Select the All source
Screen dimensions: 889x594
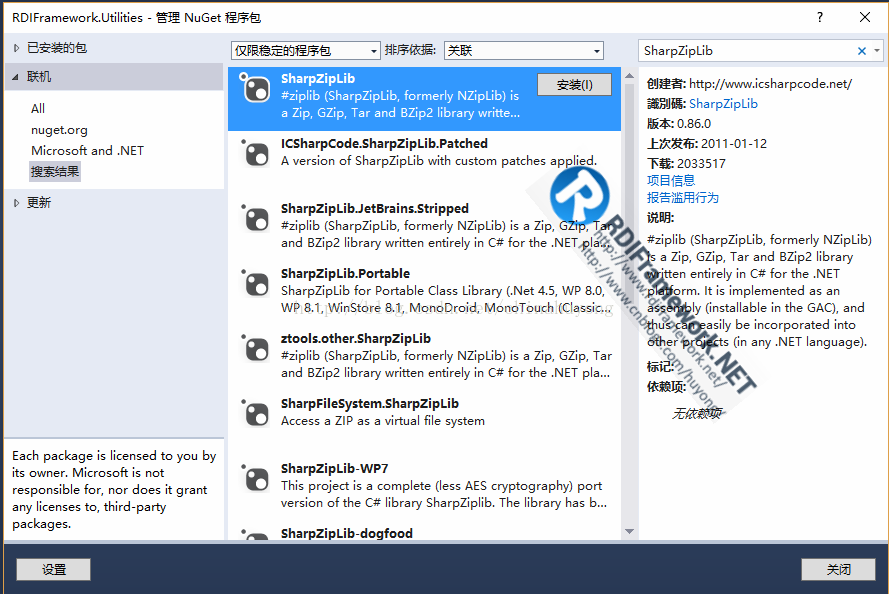point(38,108)
